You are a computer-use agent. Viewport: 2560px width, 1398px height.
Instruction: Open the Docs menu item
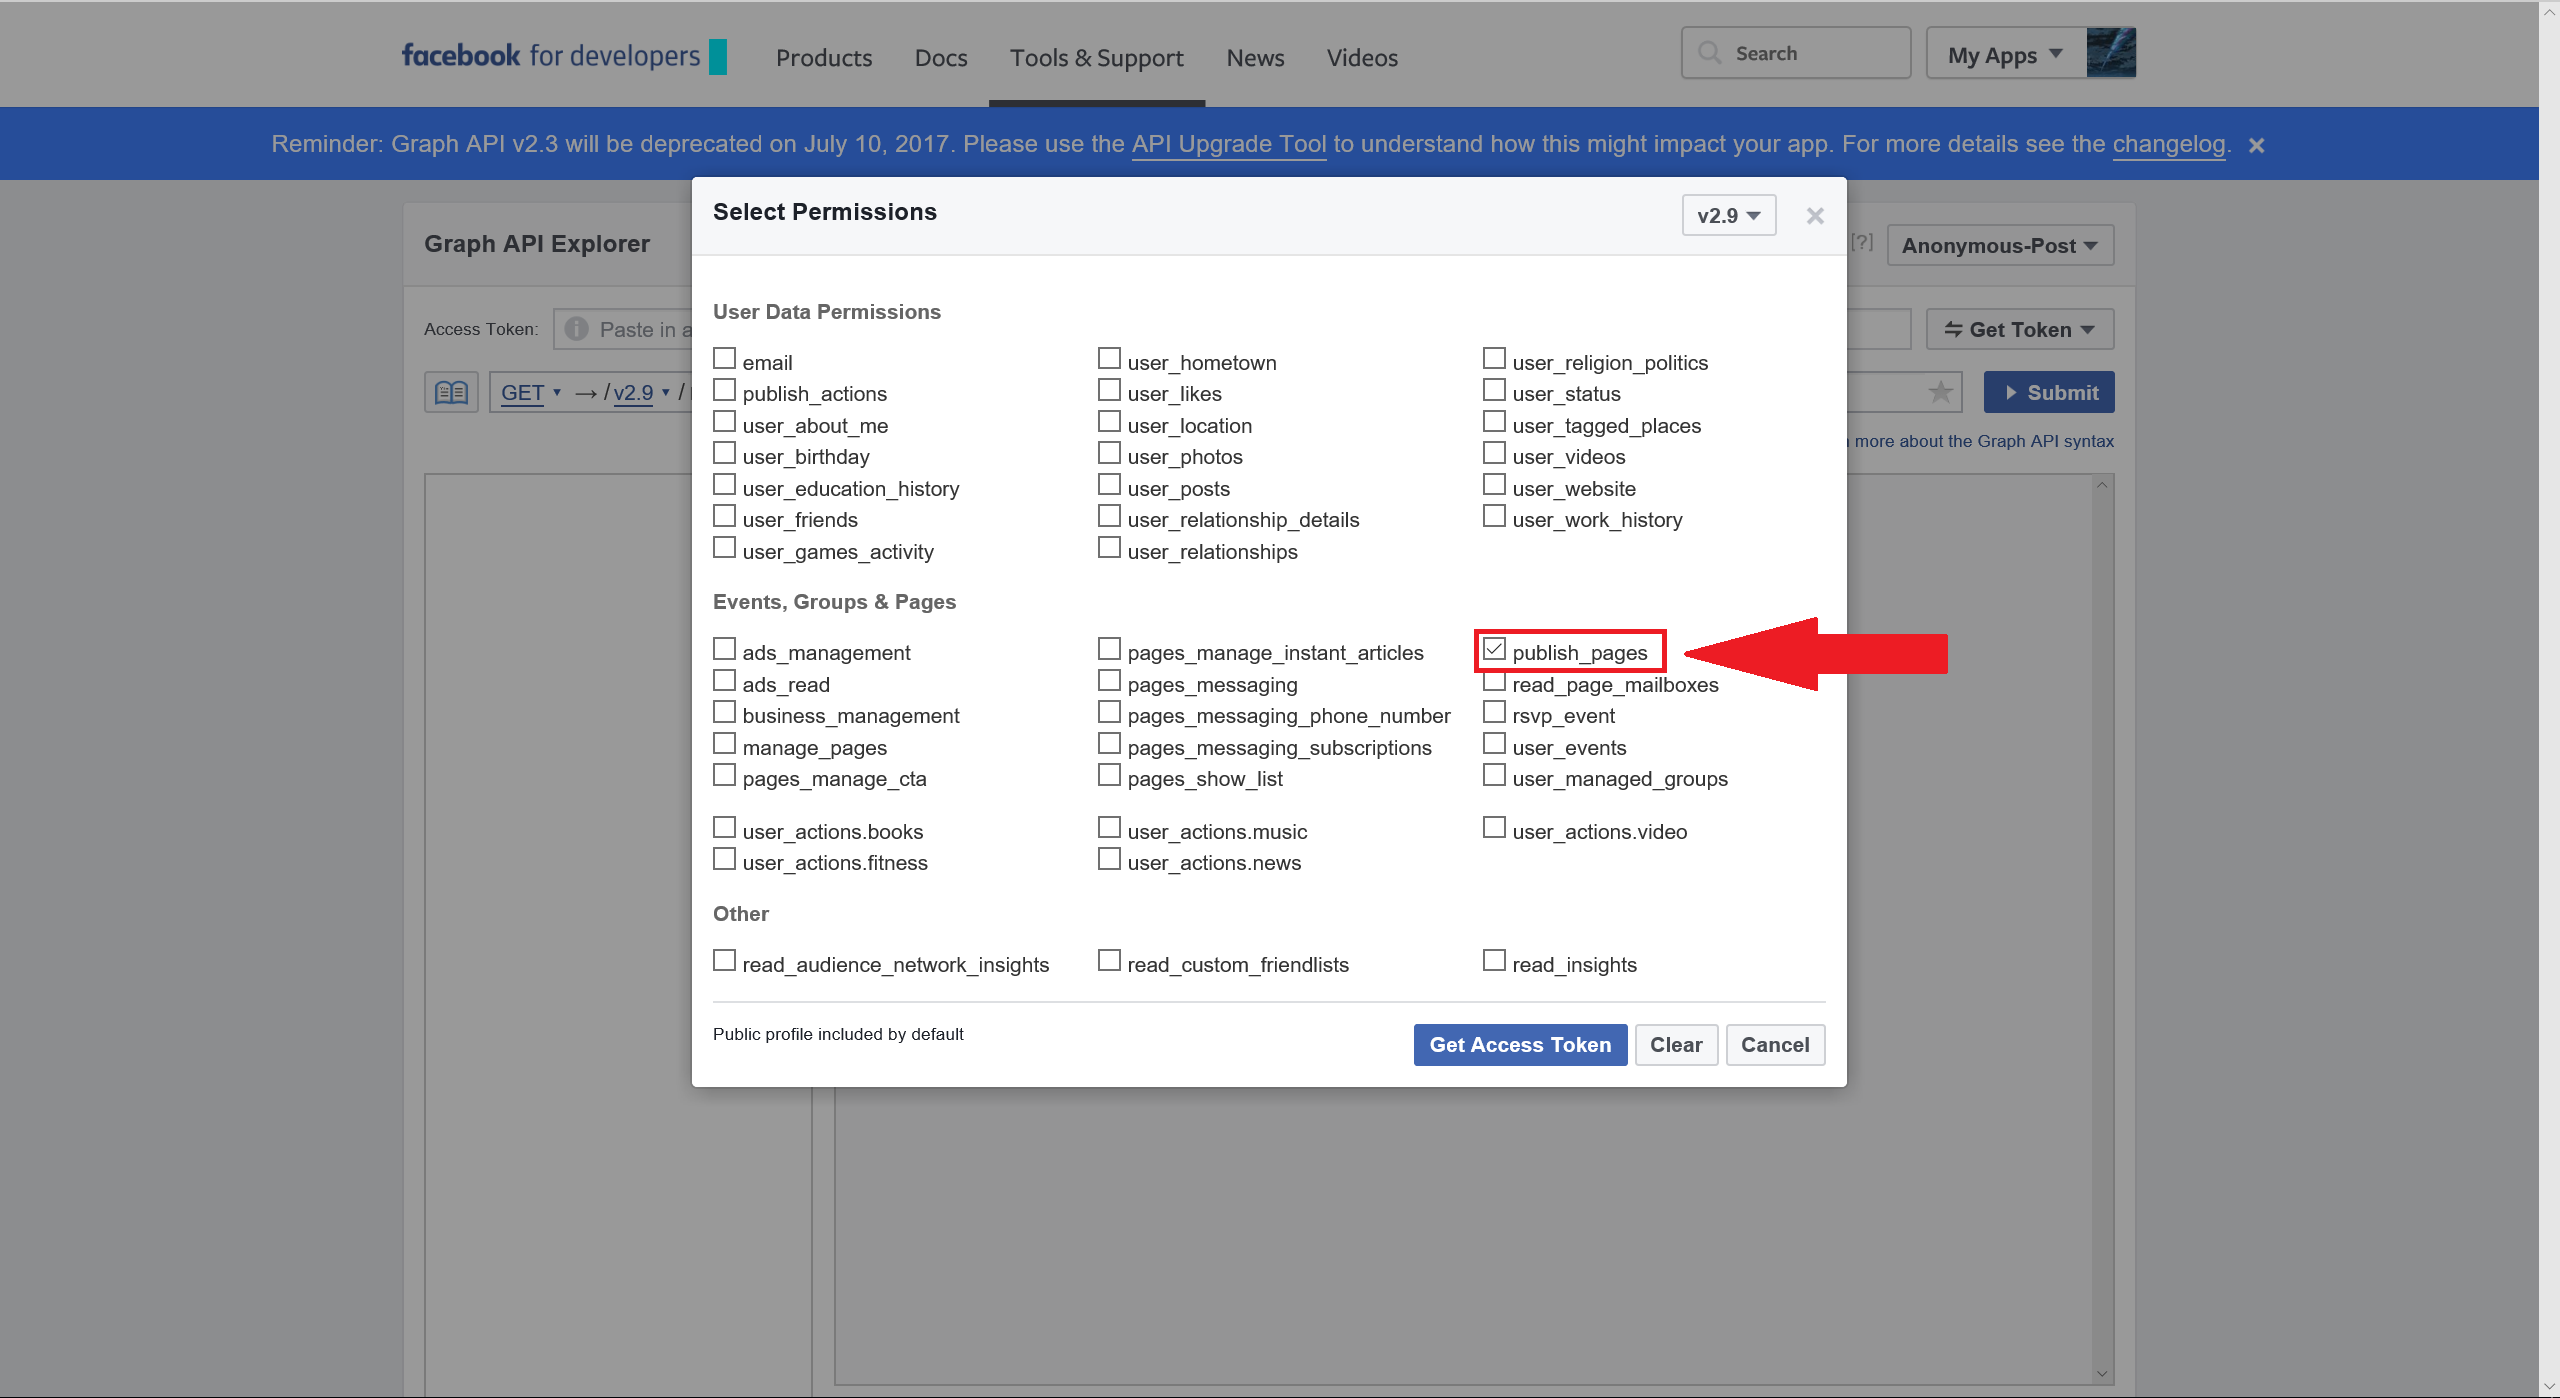[x=940, y=58]
